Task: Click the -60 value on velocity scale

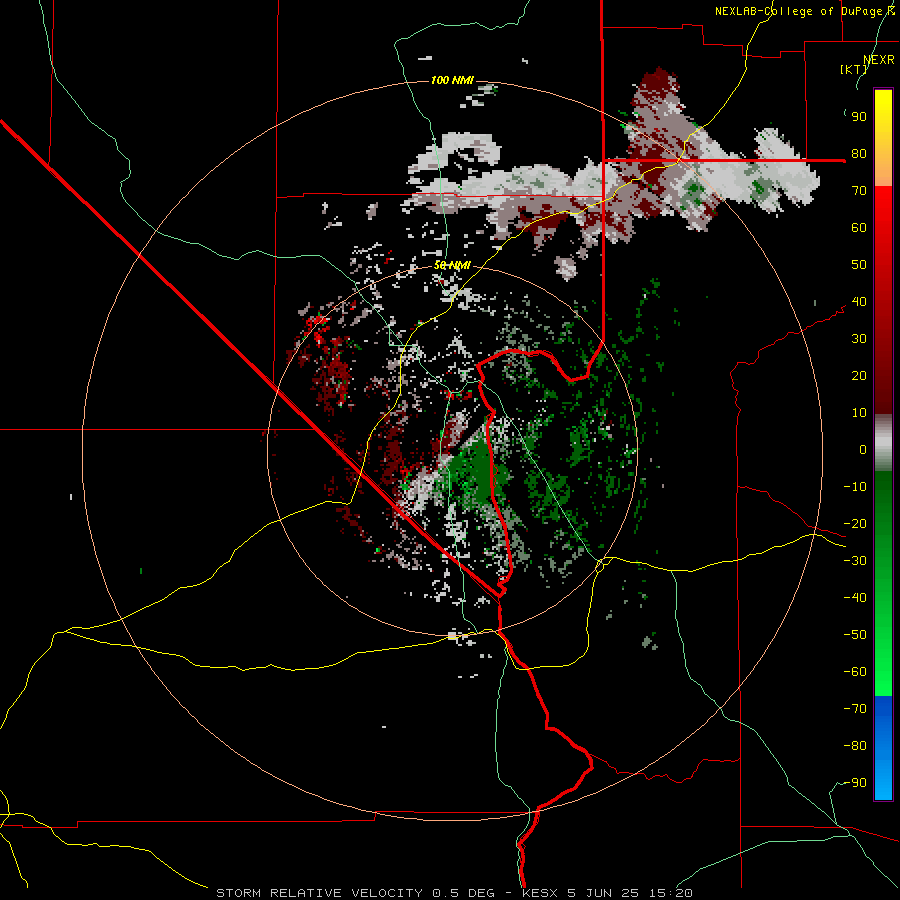Action: click(x=855, y=672)
